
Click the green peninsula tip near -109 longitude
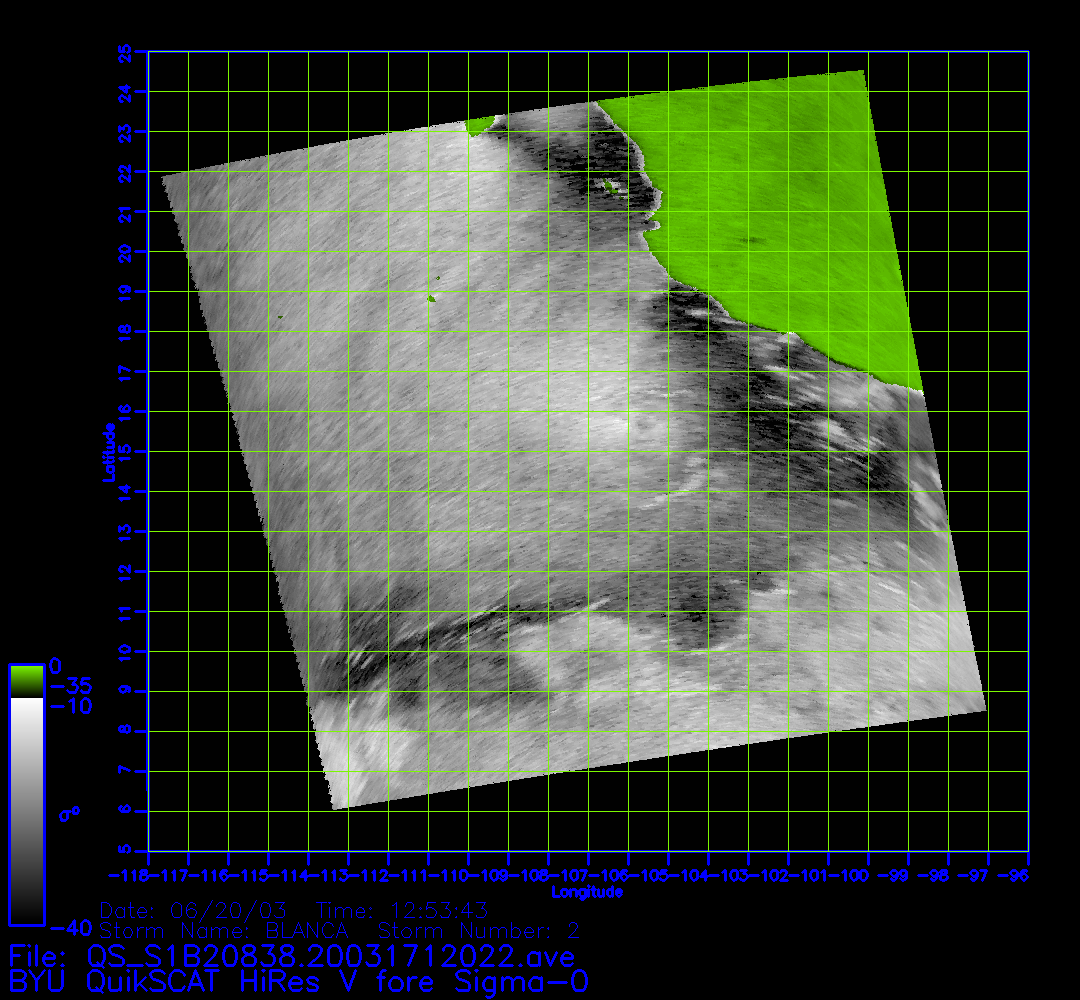(x=478, y=125)
